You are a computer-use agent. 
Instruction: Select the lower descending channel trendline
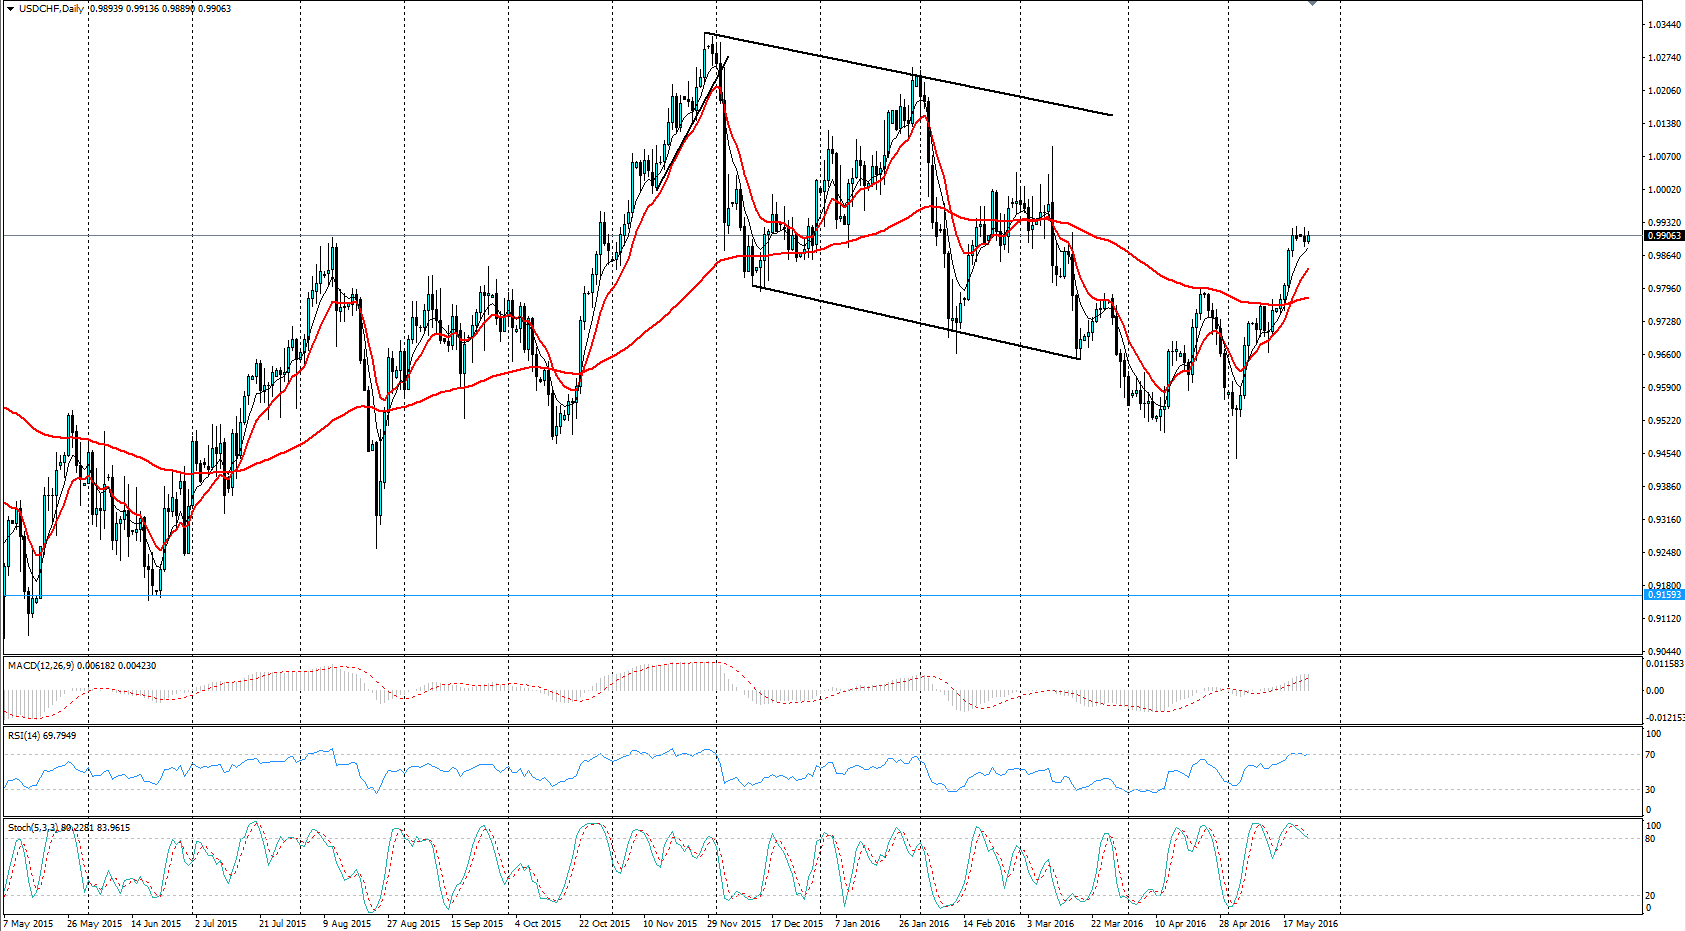click(x=916, y=322)
